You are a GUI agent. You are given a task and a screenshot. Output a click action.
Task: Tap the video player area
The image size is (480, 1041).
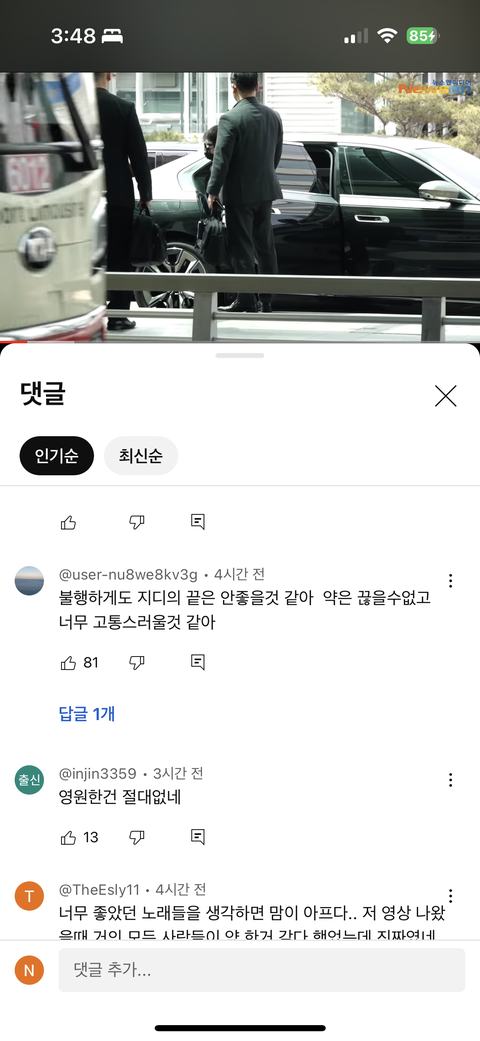click(x=240, y=206)
